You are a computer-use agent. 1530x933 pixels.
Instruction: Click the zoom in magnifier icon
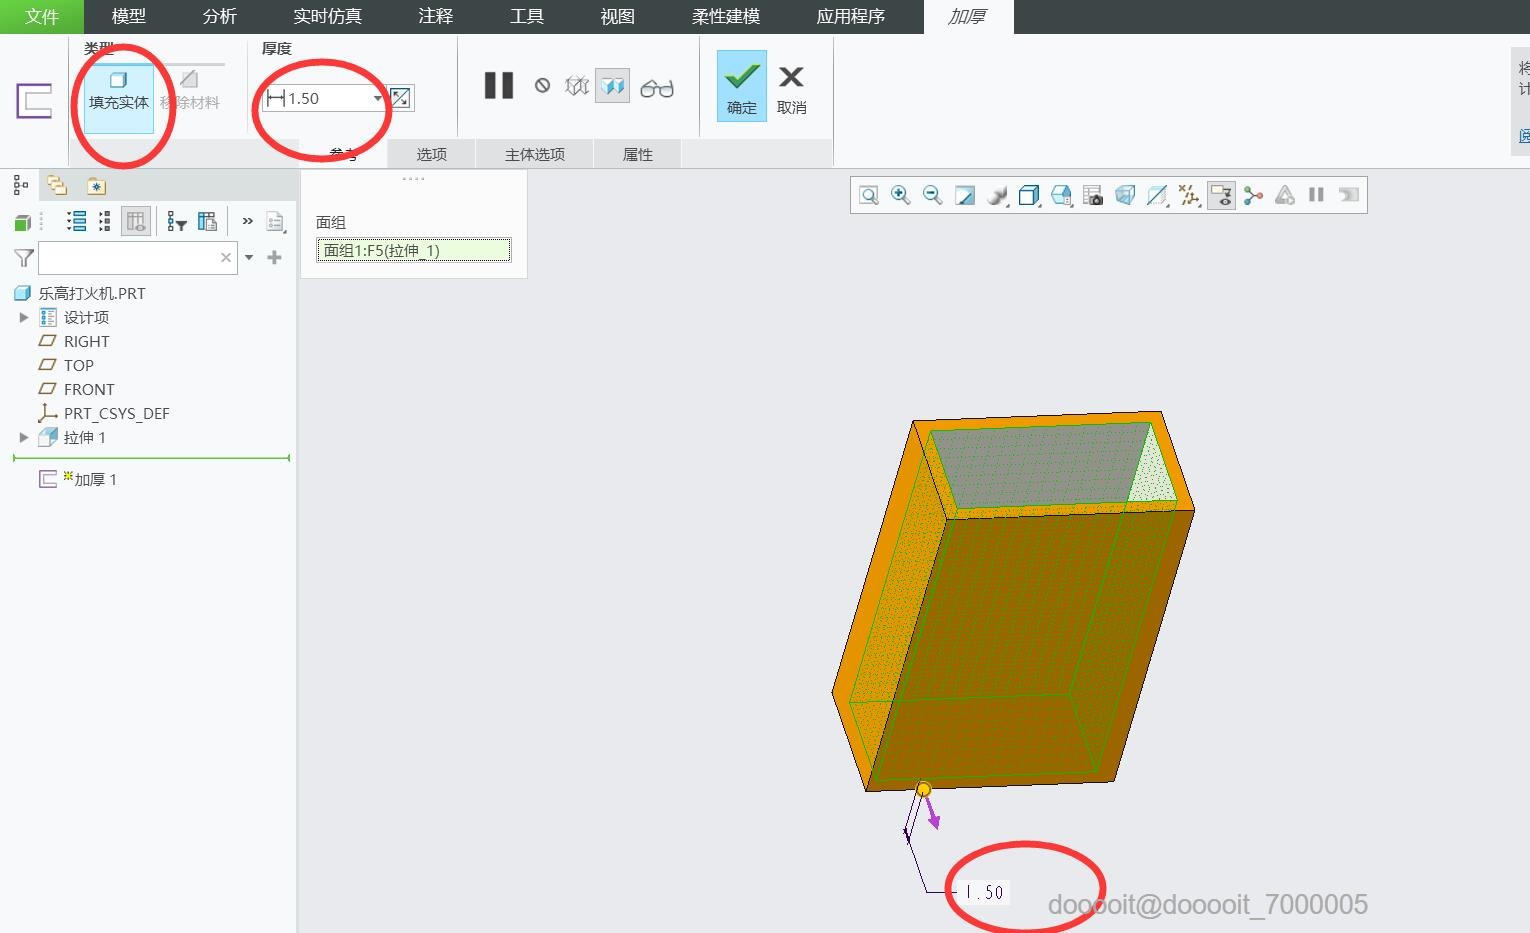[901, 195]
